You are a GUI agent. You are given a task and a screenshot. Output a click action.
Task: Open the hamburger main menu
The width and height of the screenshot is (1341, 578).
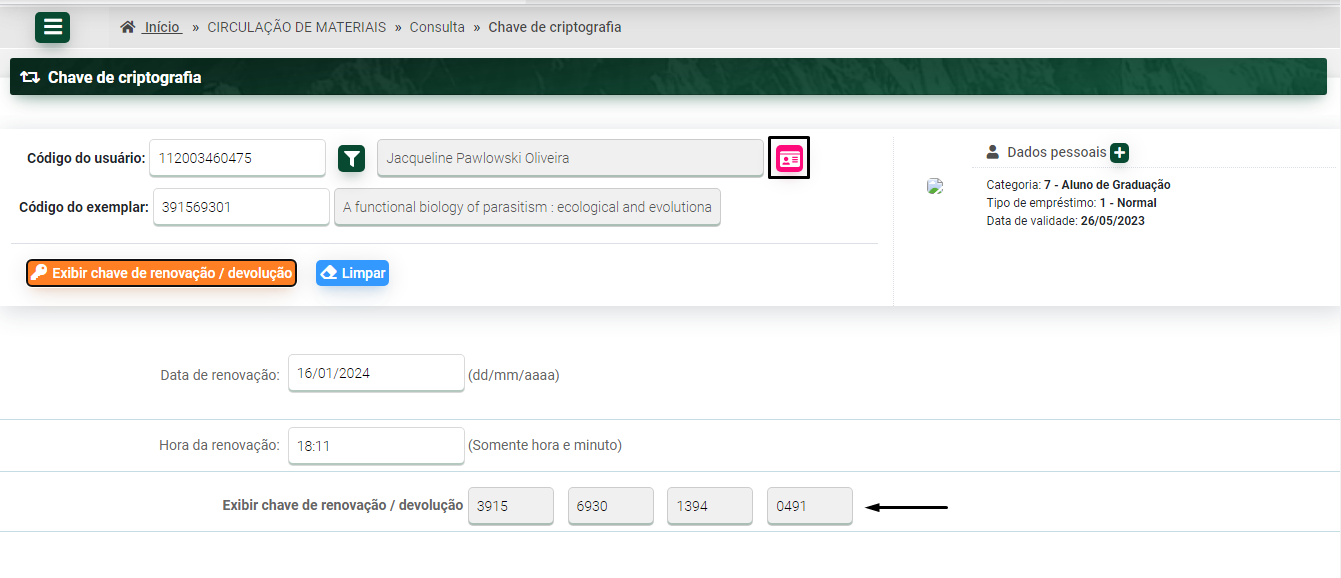tap(52, 27)
